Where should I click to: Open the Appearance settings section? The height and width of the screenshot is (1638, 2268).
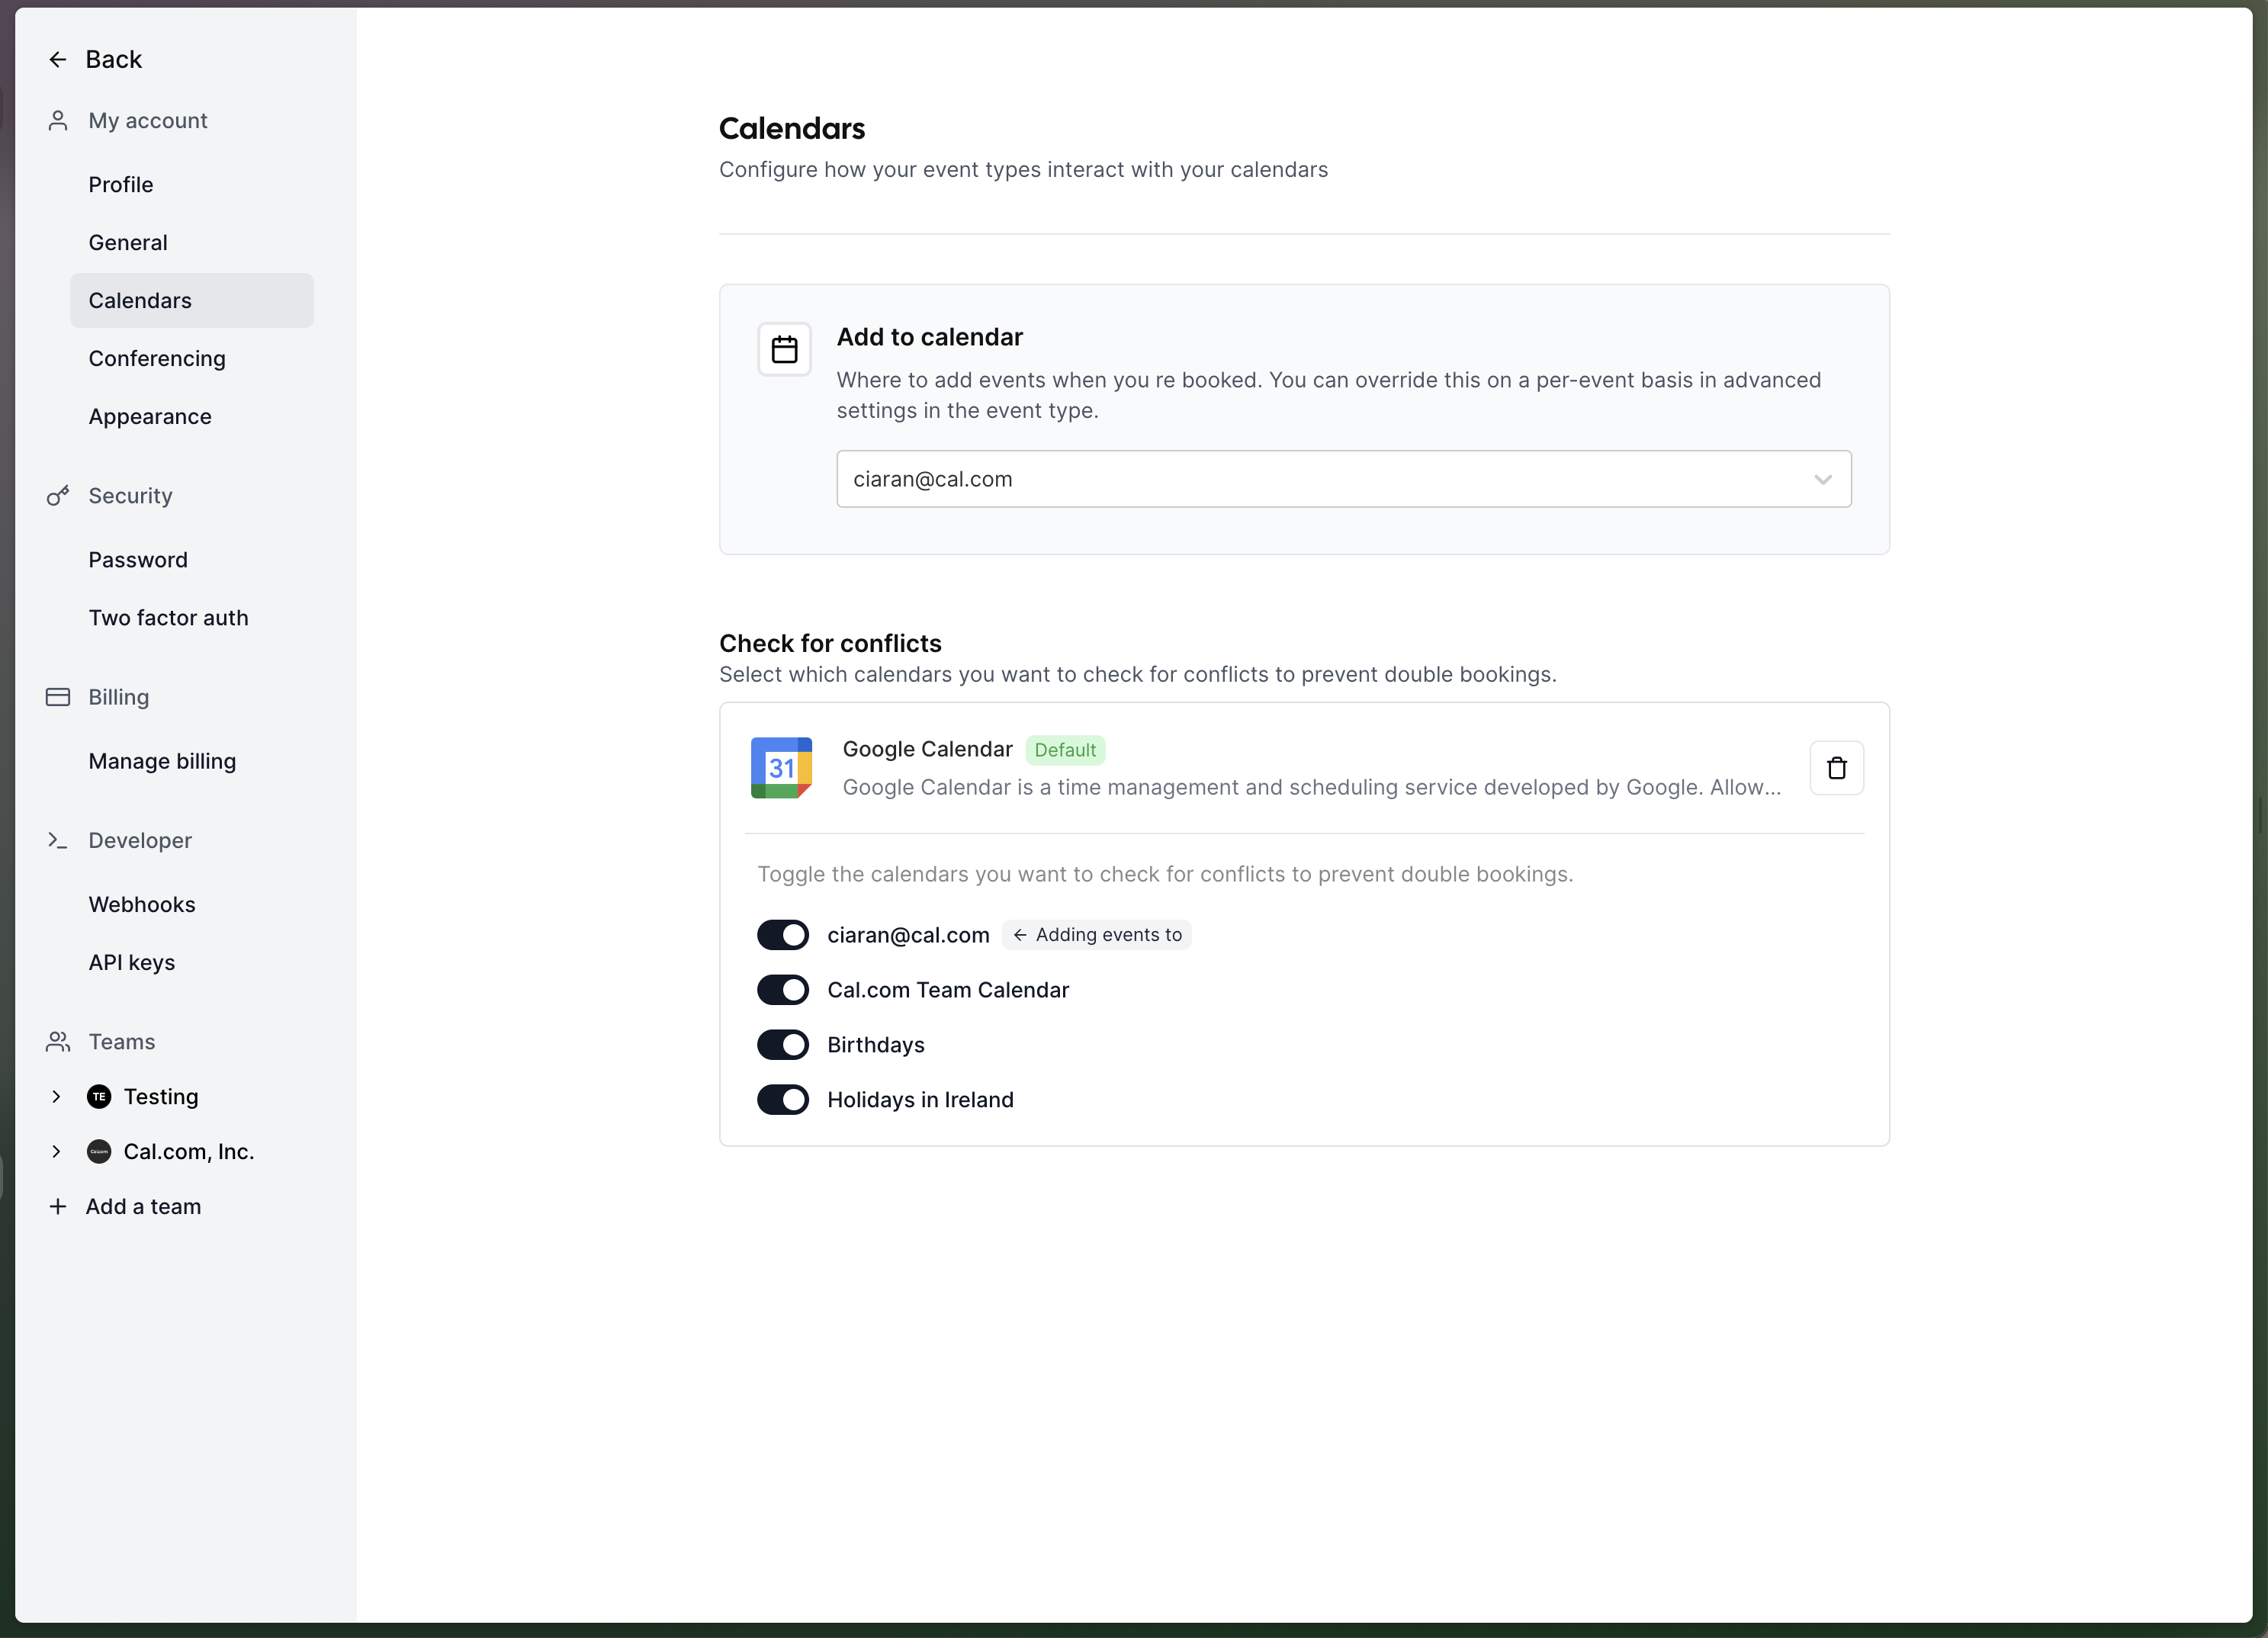coord(150,416)
